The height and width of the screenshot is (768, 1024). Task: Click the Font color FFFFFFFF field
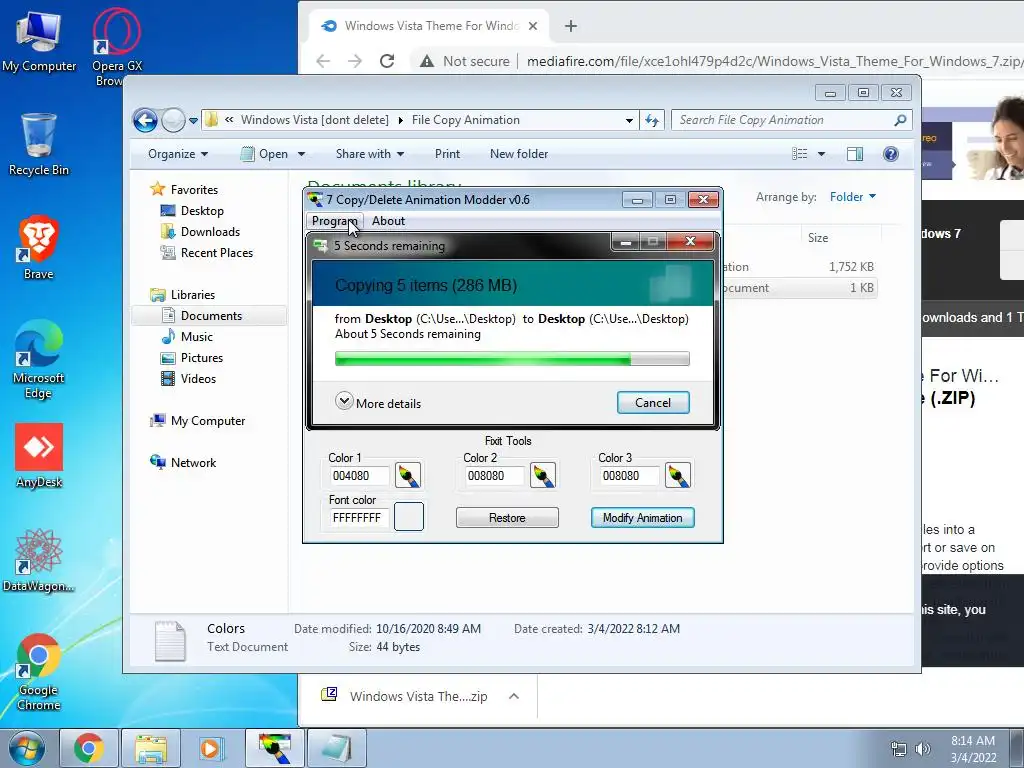coord(359,518)
